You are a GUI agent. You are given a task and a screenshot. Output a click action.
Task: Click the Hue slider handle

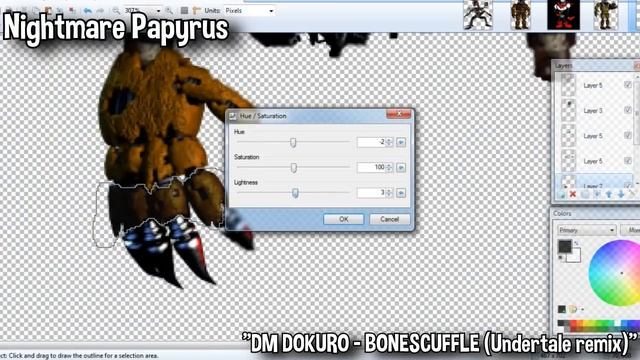293,142
